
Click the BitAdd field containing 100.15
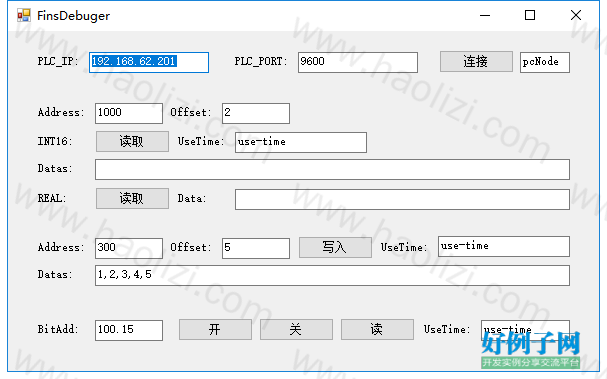point(129,330)
